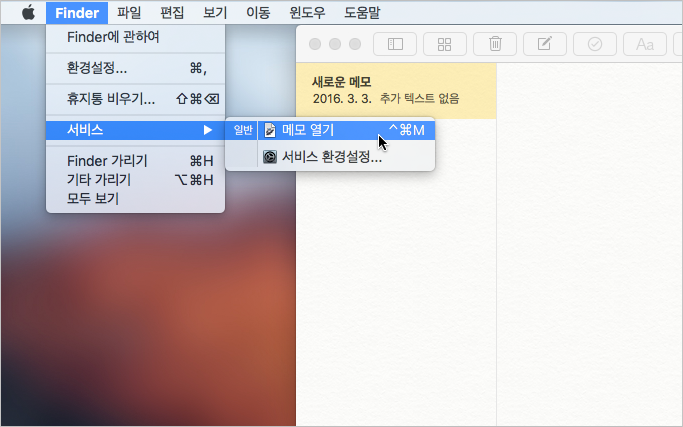Open the 도움말 menu
Viewport: 683px width, 427px height.
pos(362,13)
